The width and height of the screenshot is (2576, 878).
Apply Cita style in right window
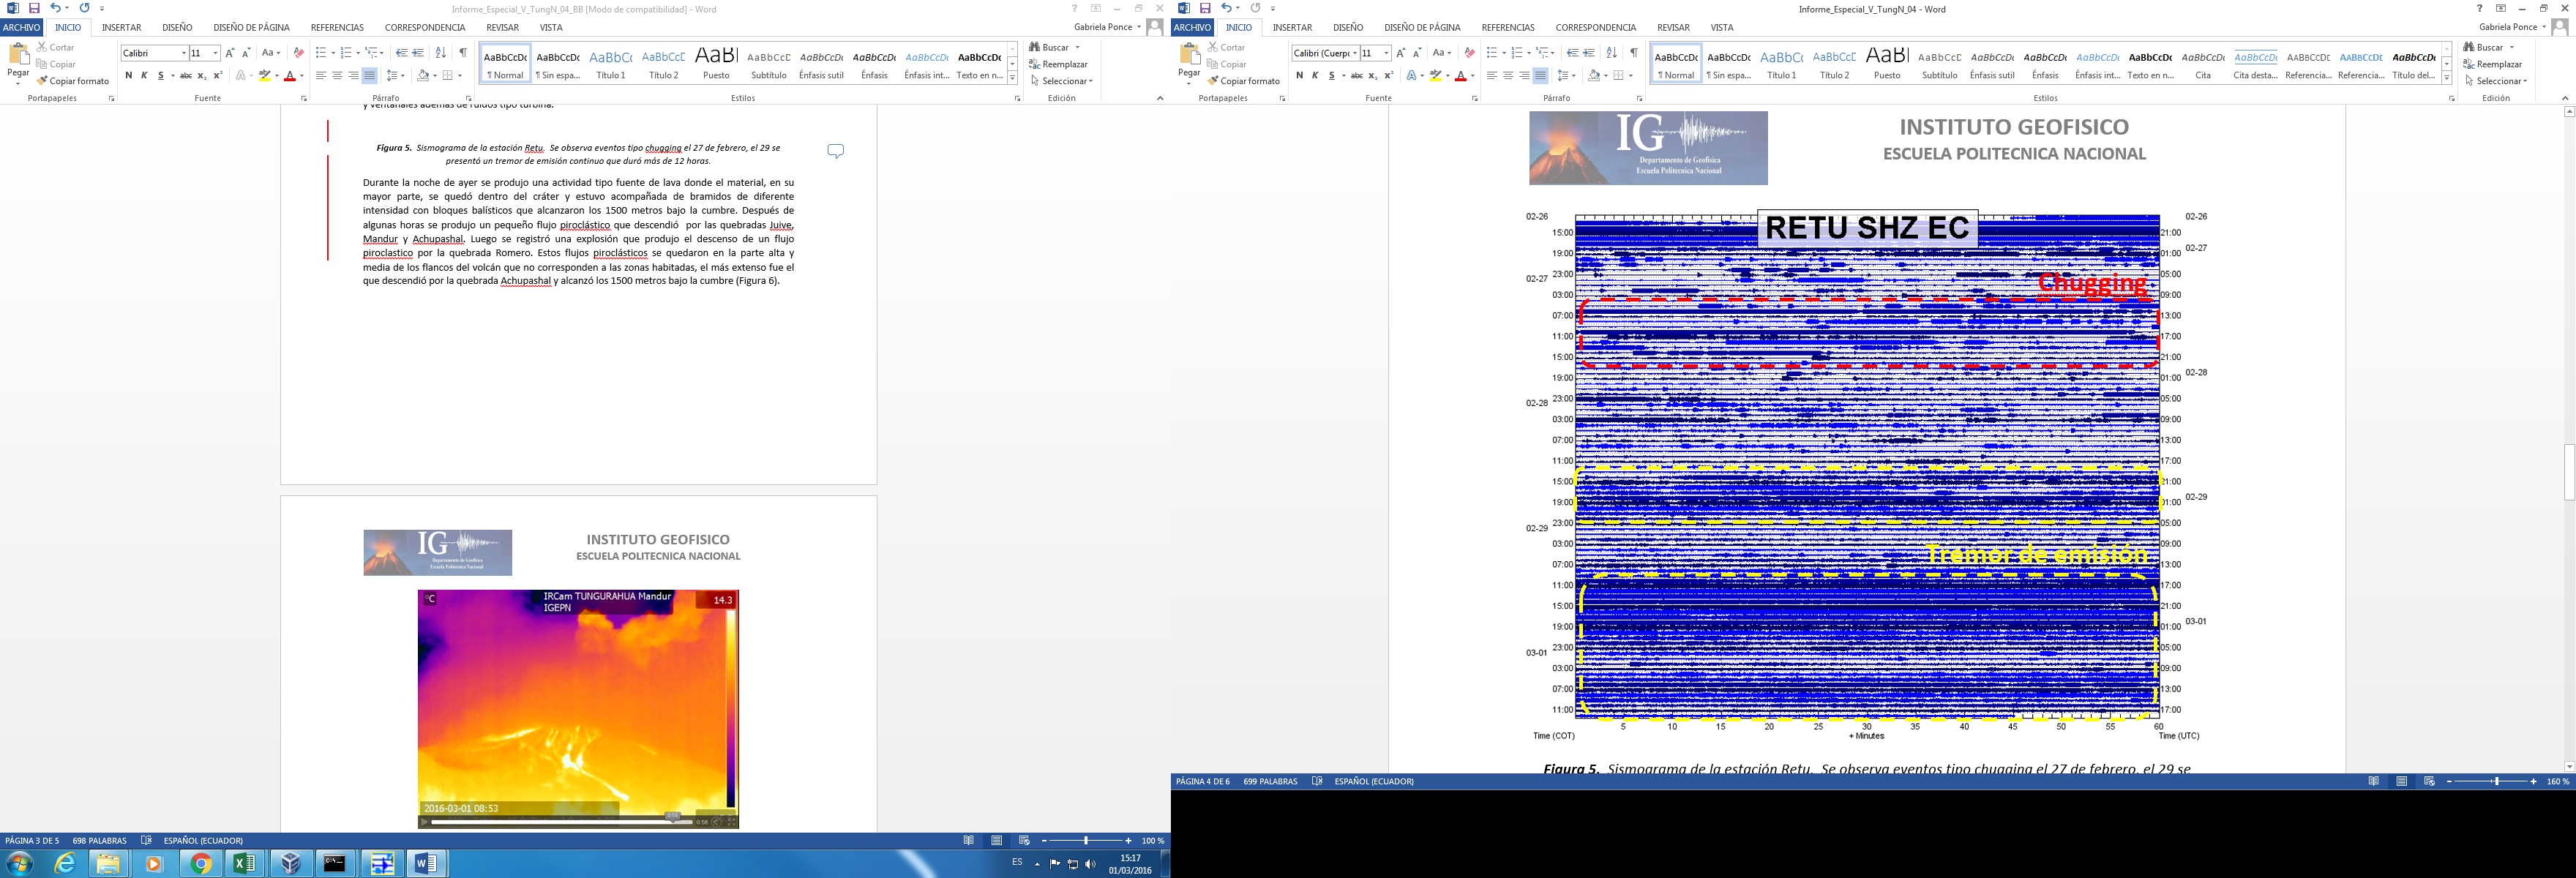pyautogui.click(x=2203, y=63)
